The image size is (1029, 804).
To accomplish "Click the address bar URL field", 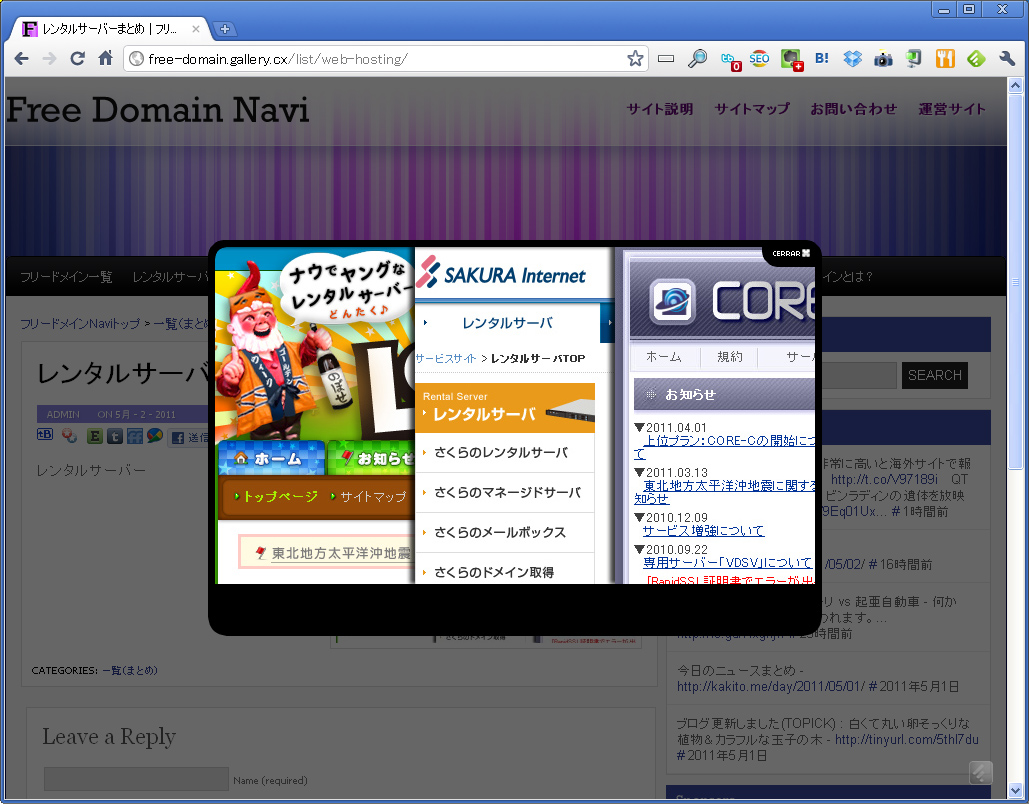I will (380, 59).
